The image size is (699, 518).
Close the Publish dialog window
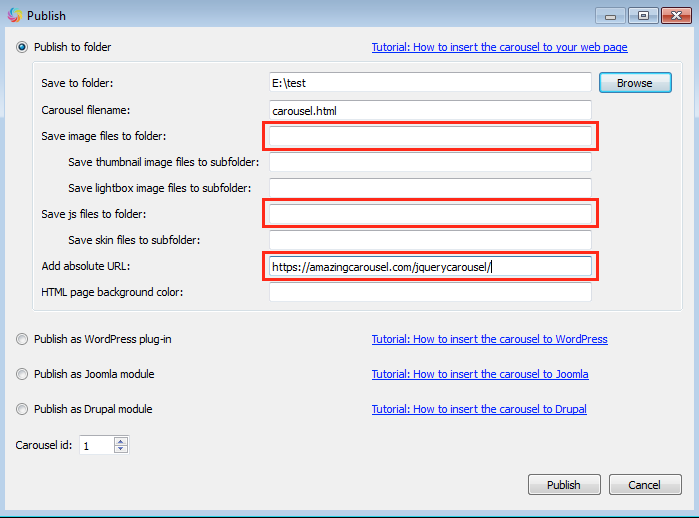pyautogui.click(x=675, y=15)
